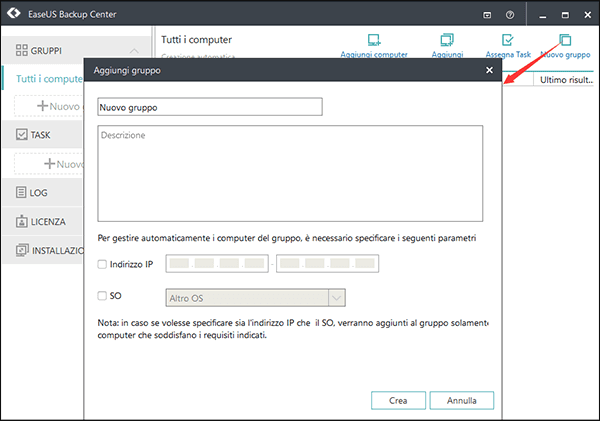Click the Descrizione text area

(x=290, y=173)
